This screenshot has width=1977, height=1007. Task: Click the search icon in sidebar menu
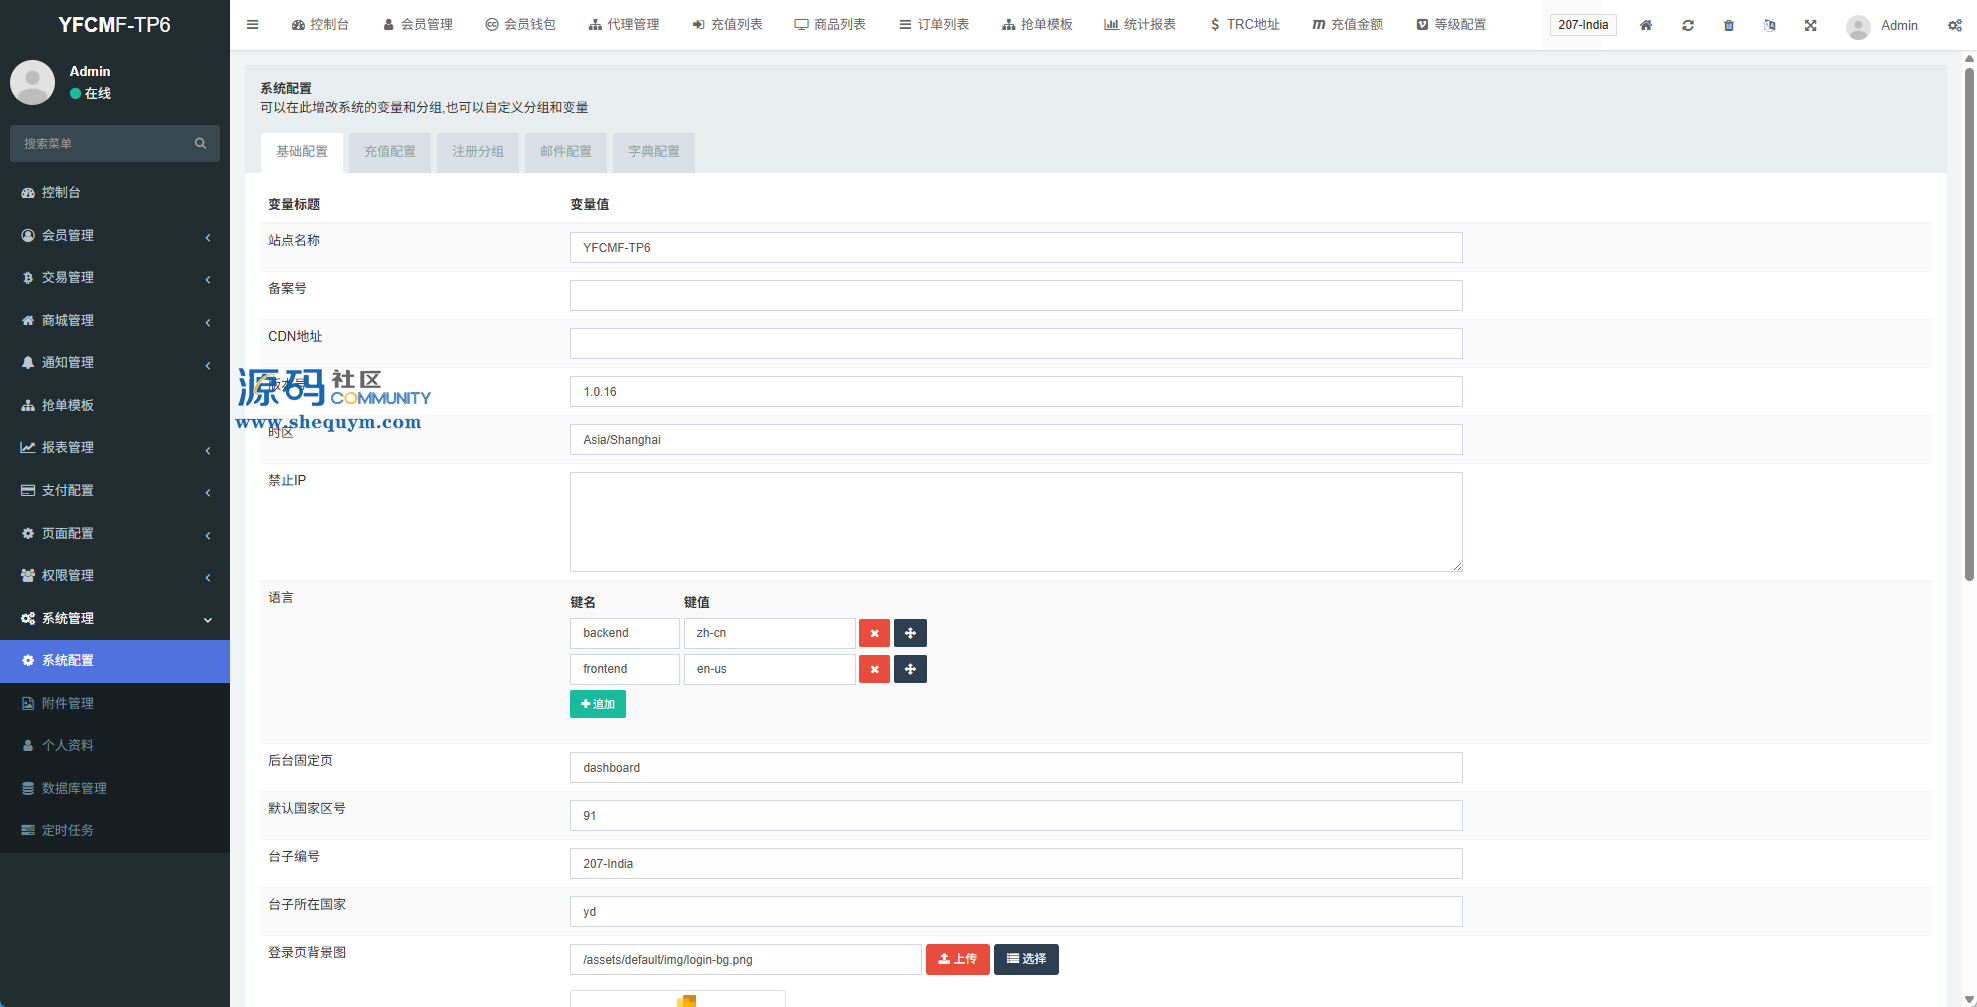(x=200, y=144)
